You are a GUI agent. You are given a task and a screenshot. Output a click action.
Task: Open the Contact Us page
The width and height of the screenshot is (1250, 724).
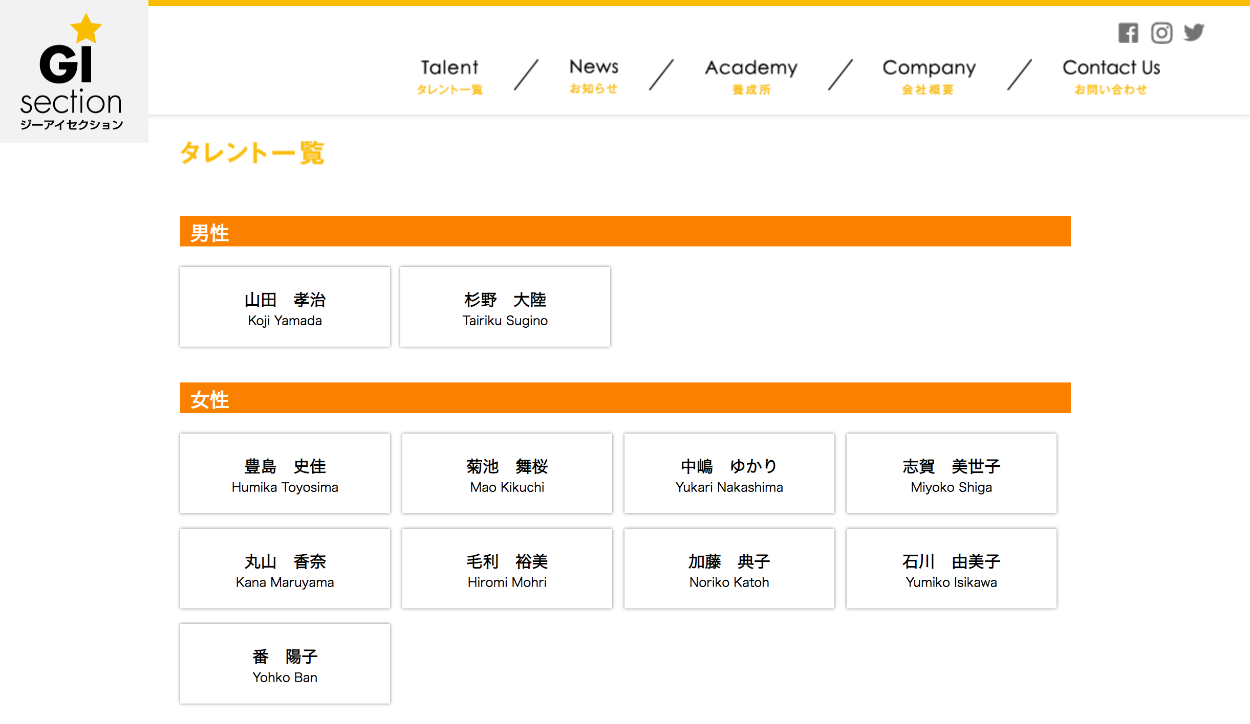(1111, 76)
